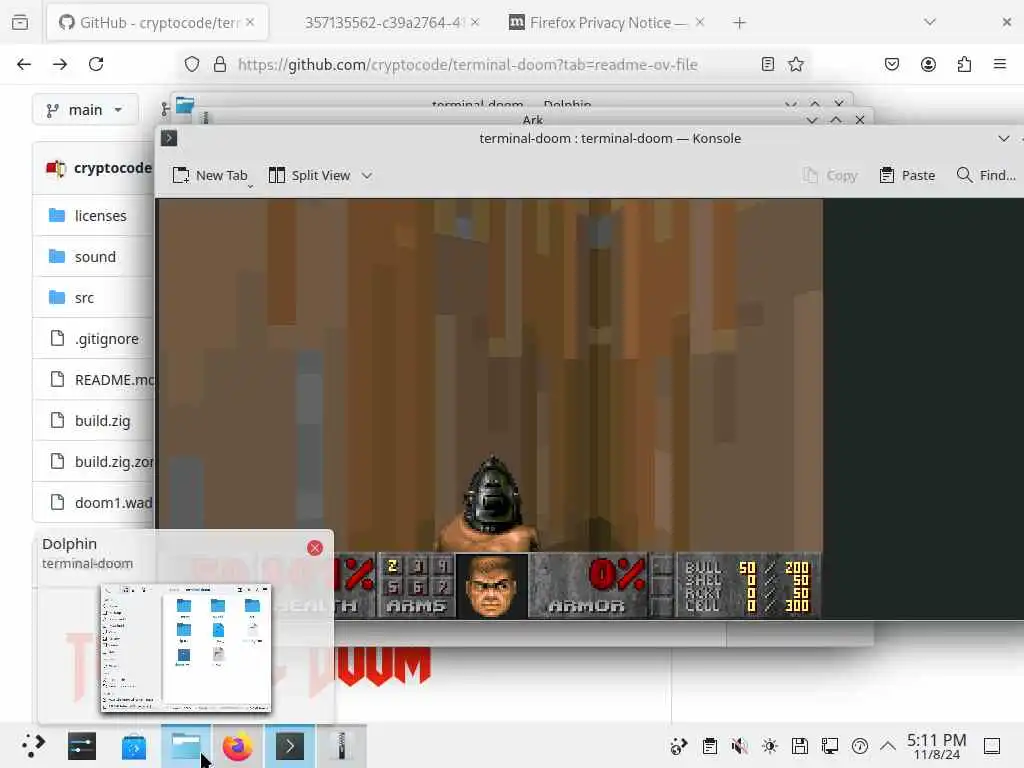Click the Konsole window terminal icon
Screen dimensions: 1024x768
pos(169,138)
